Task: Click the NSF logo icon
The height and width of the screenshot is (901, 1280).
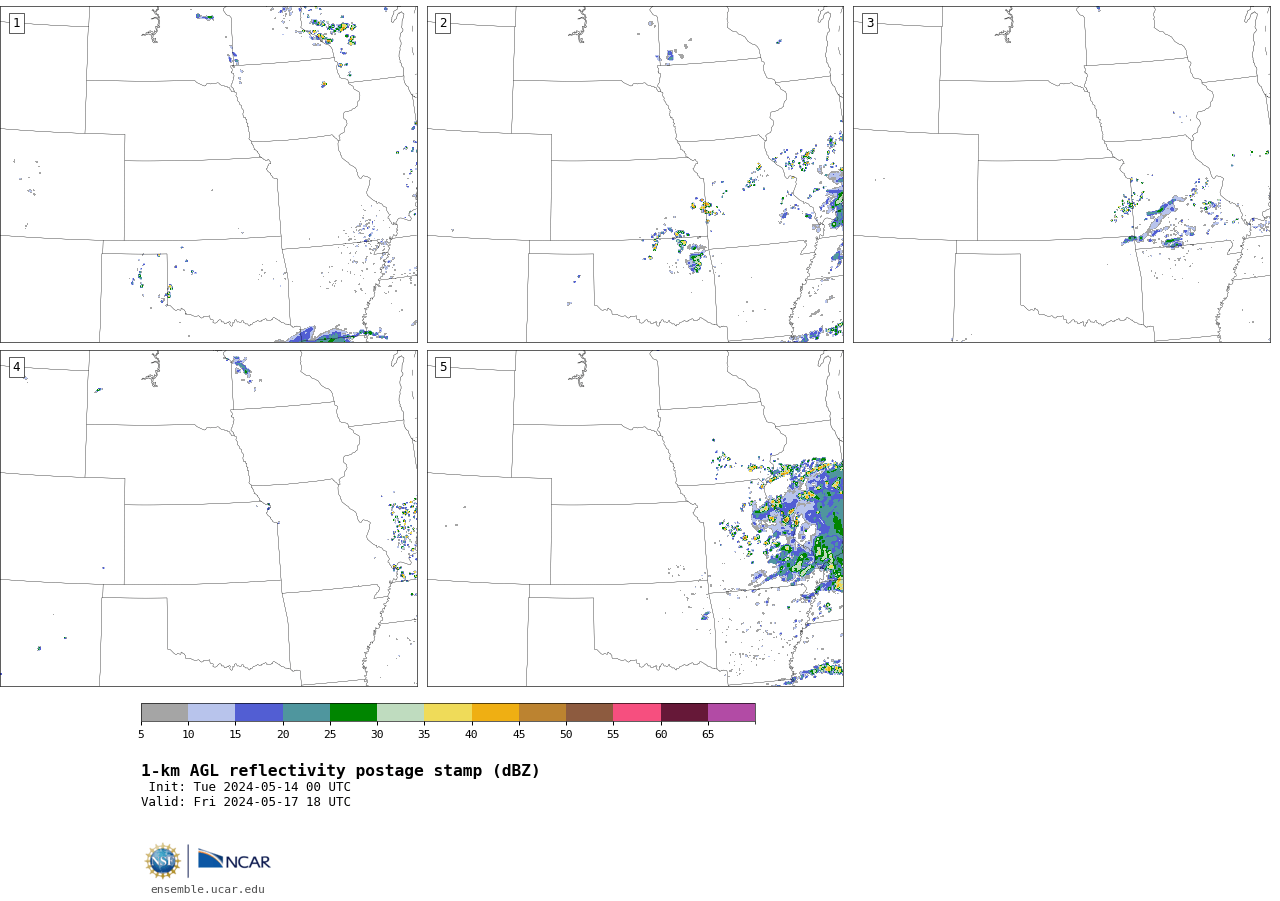Action: [x=163, y=861]
